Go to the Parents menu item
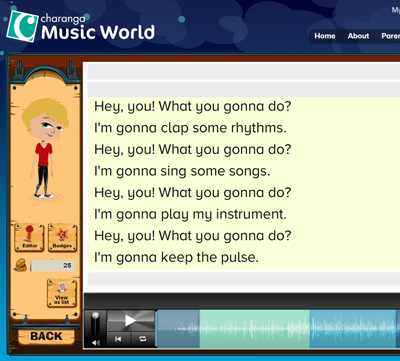Viewport: 400px width, 361px height. click(391, 36)
